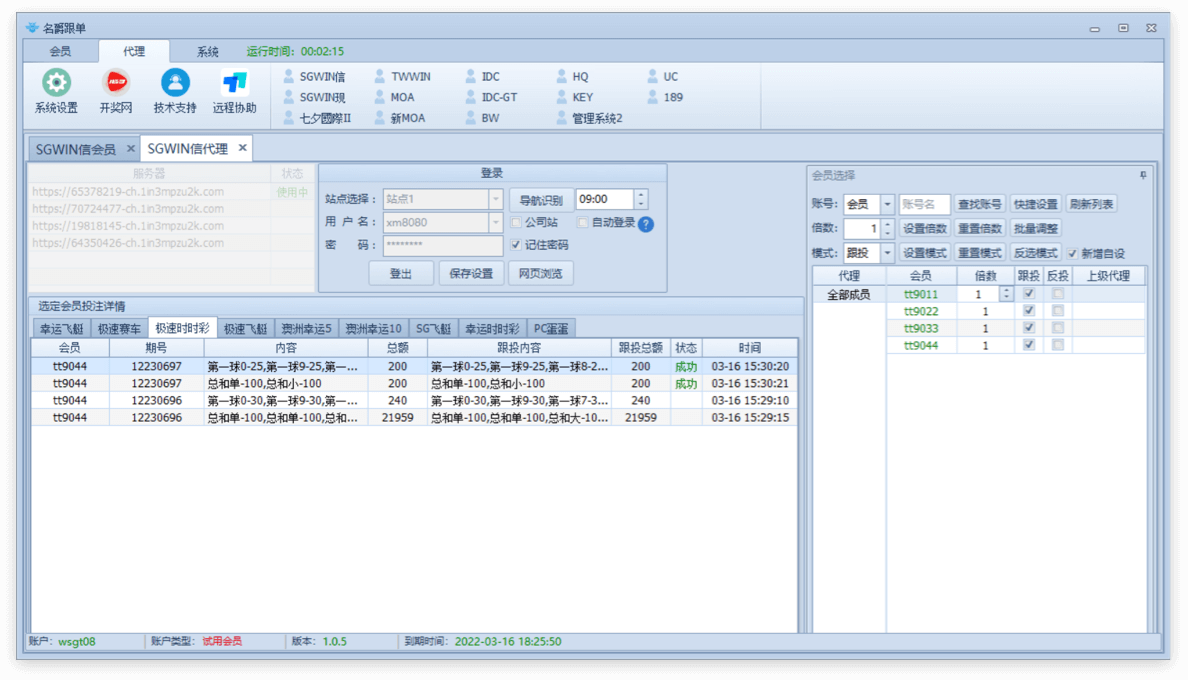The width and height of the screenshot is (1188, 680).
Task: Click the 账号名 account name input field
Action: coord(923,204)
